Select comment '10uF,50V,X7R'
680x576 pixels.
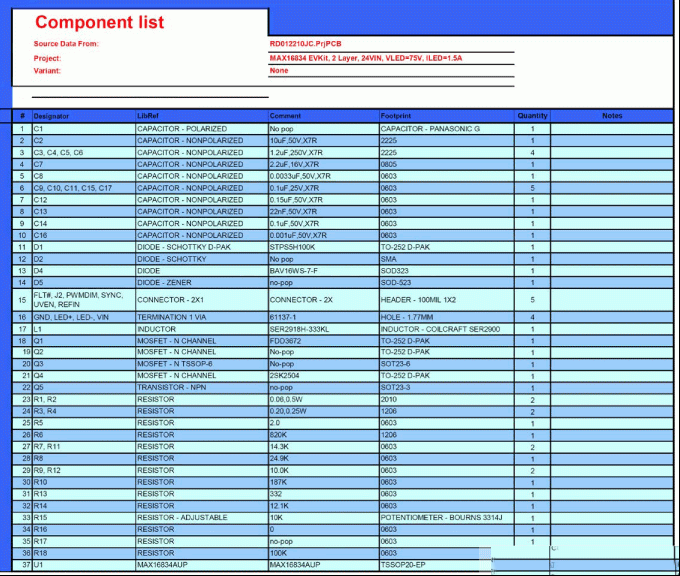coord(324,141)
